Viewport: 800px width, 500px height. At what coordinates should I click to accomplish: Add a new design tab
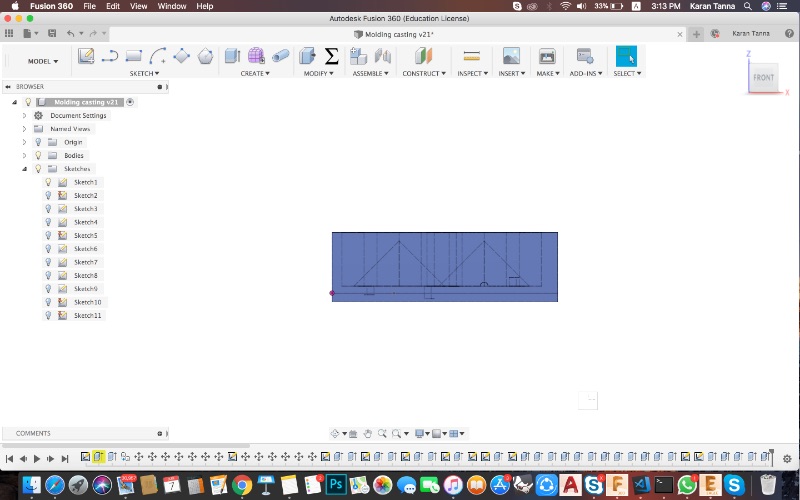coord(696,34)
